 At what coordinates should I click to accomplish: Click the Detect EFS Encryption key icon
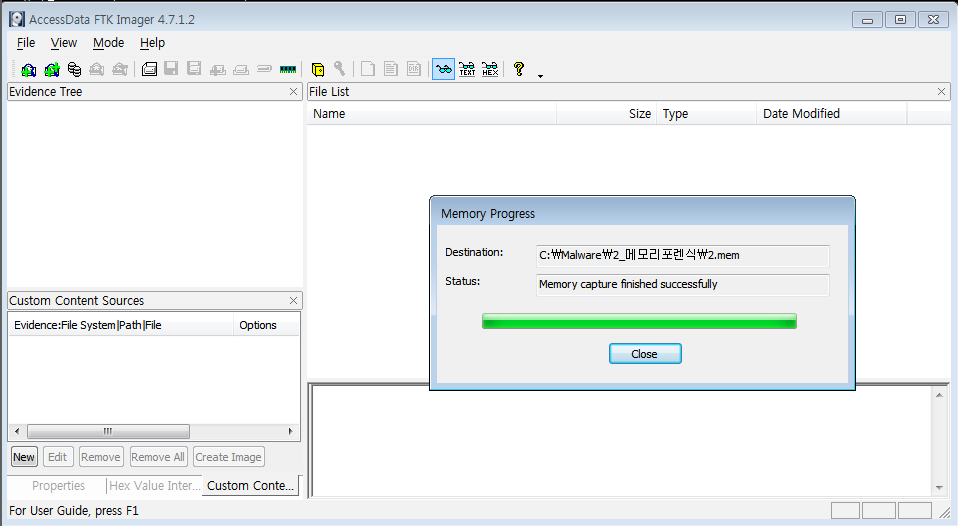click(340, 69)
